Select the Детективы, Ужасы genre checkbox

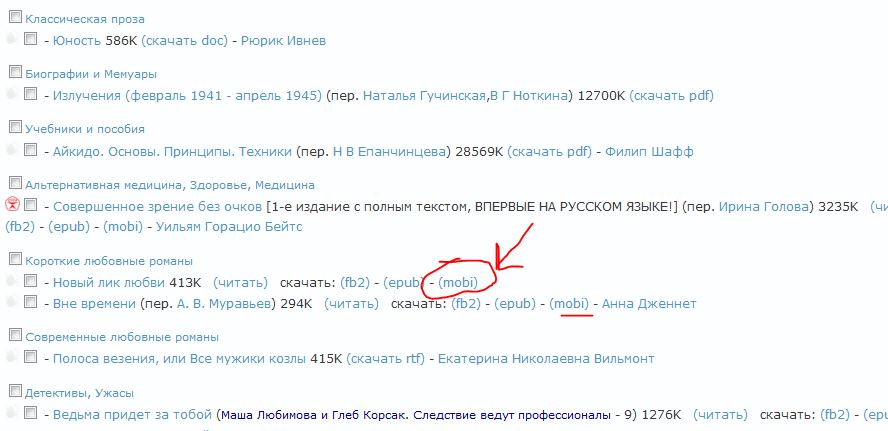coord(15,391)
